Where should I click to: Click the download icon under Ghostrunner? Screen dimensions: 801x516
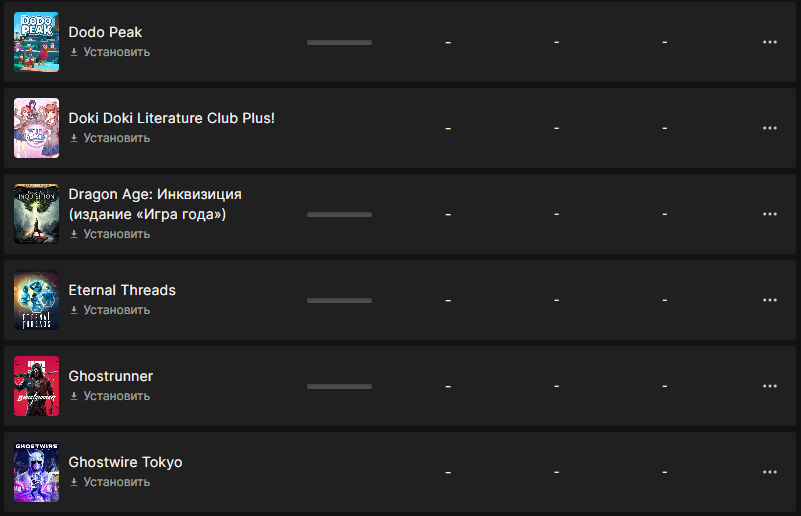coord(74,396)
